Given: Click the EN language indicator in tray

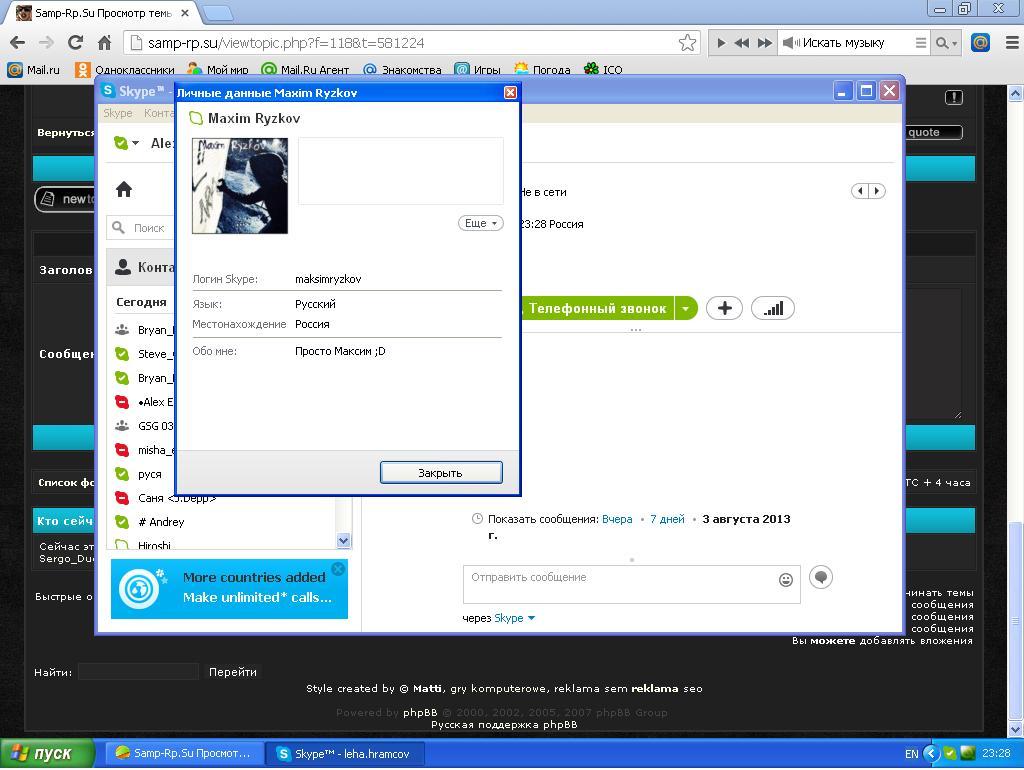Looking at the screenshot, I should click(x=911, y=754).
